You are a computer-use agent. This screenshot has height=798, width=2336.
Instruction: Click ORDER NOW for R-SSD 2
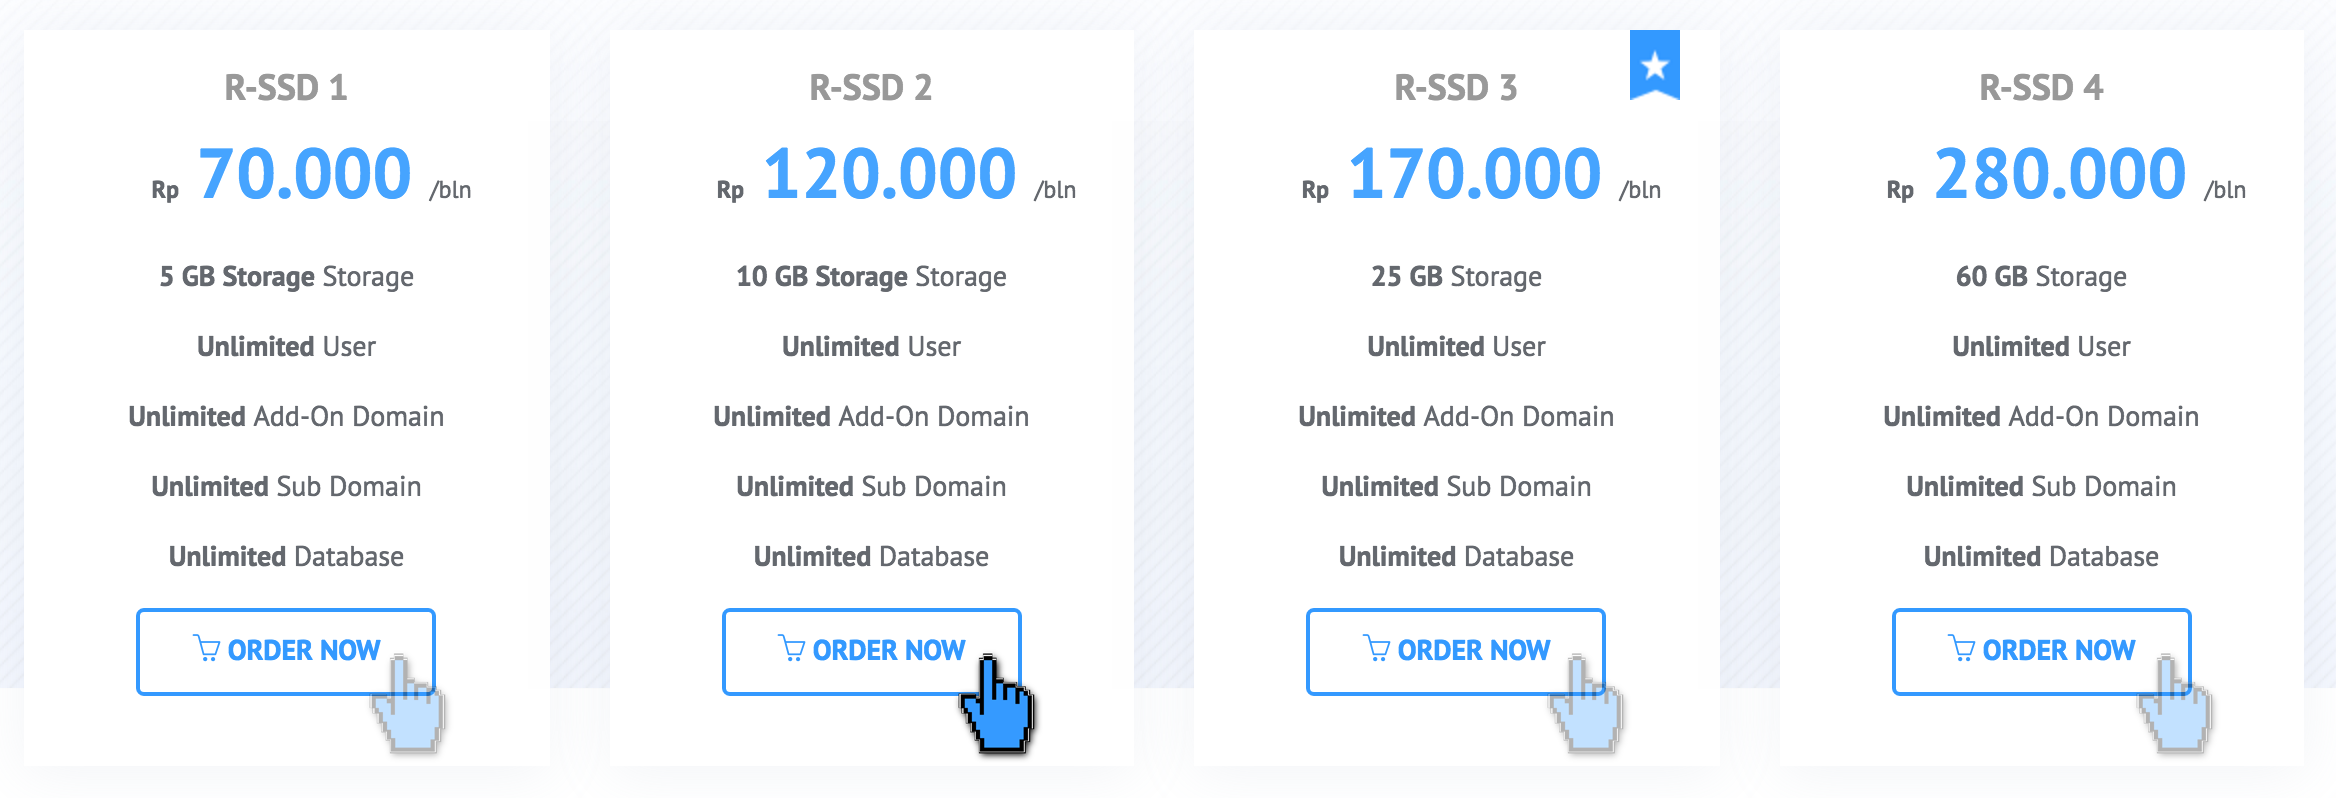870,650
